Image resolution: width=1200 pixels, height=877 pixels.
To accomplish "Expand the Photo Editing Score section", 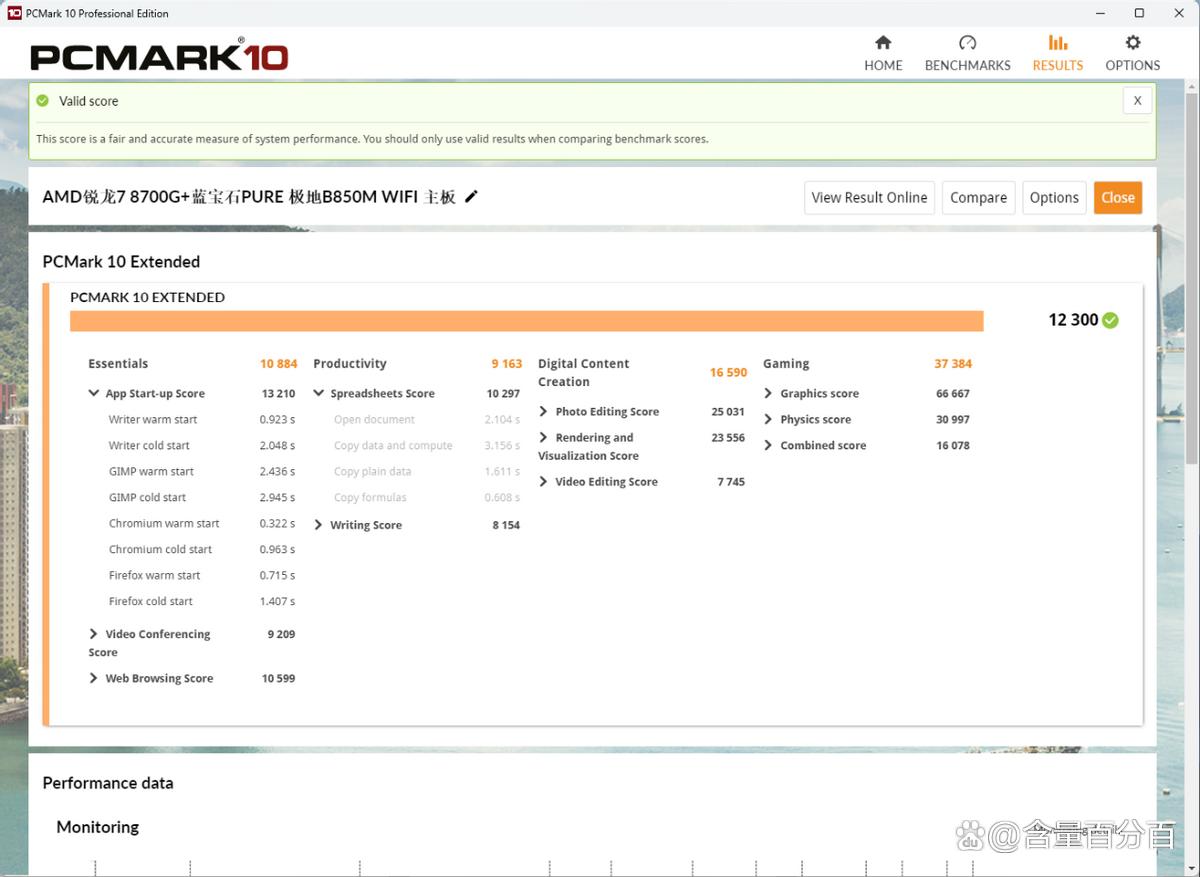I will [544, 412].
